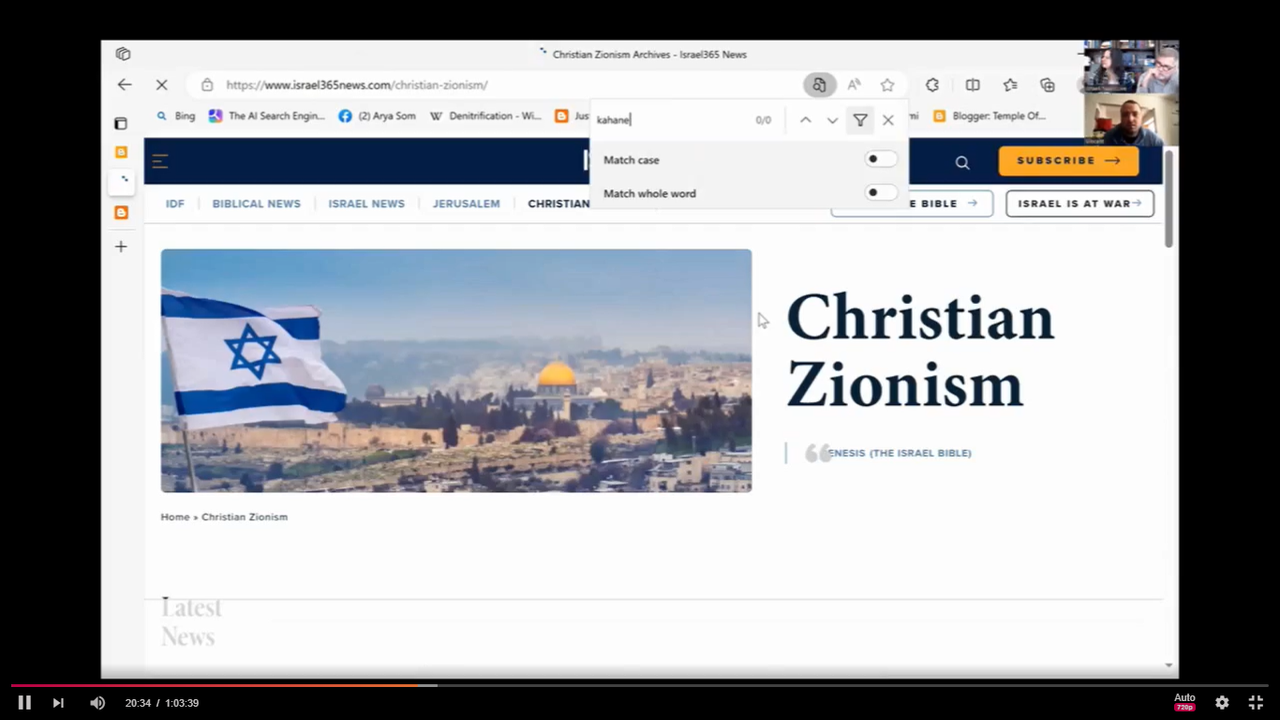This screenshot has width=1280, height=720.
Task: Click the Subscribe button
Action: coord(1068,161)
